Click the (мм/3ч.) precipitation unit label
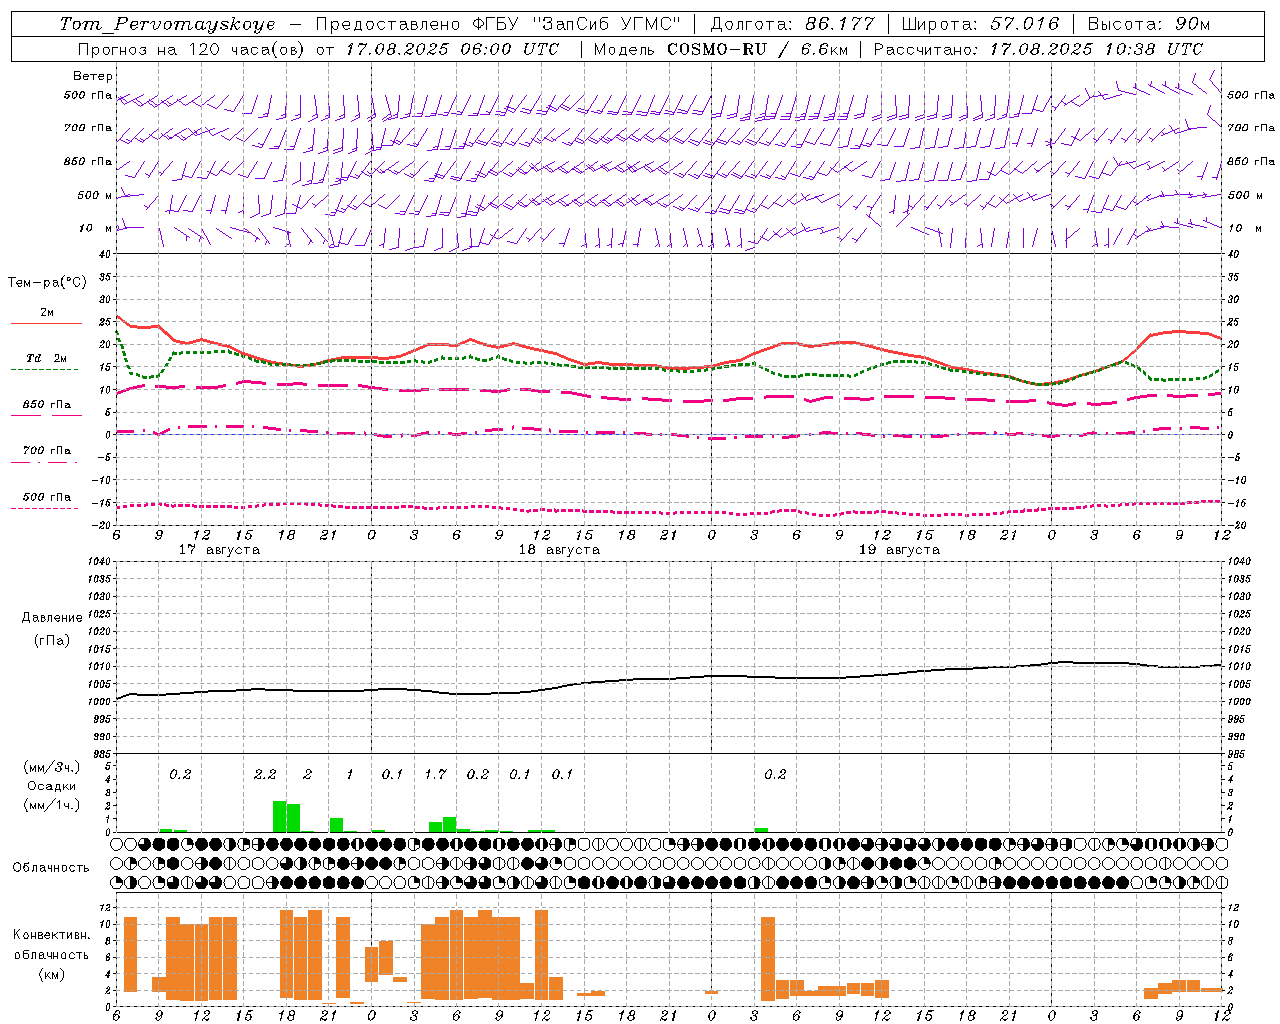1280x1024 pixels. pos(52,766)
